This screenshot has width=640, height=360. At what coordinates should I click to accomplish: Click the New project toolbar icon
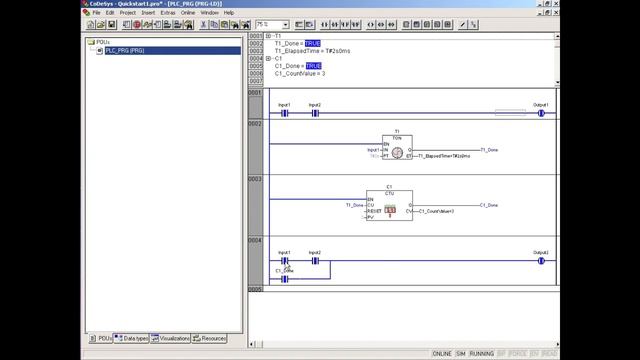tap(91, 24)
